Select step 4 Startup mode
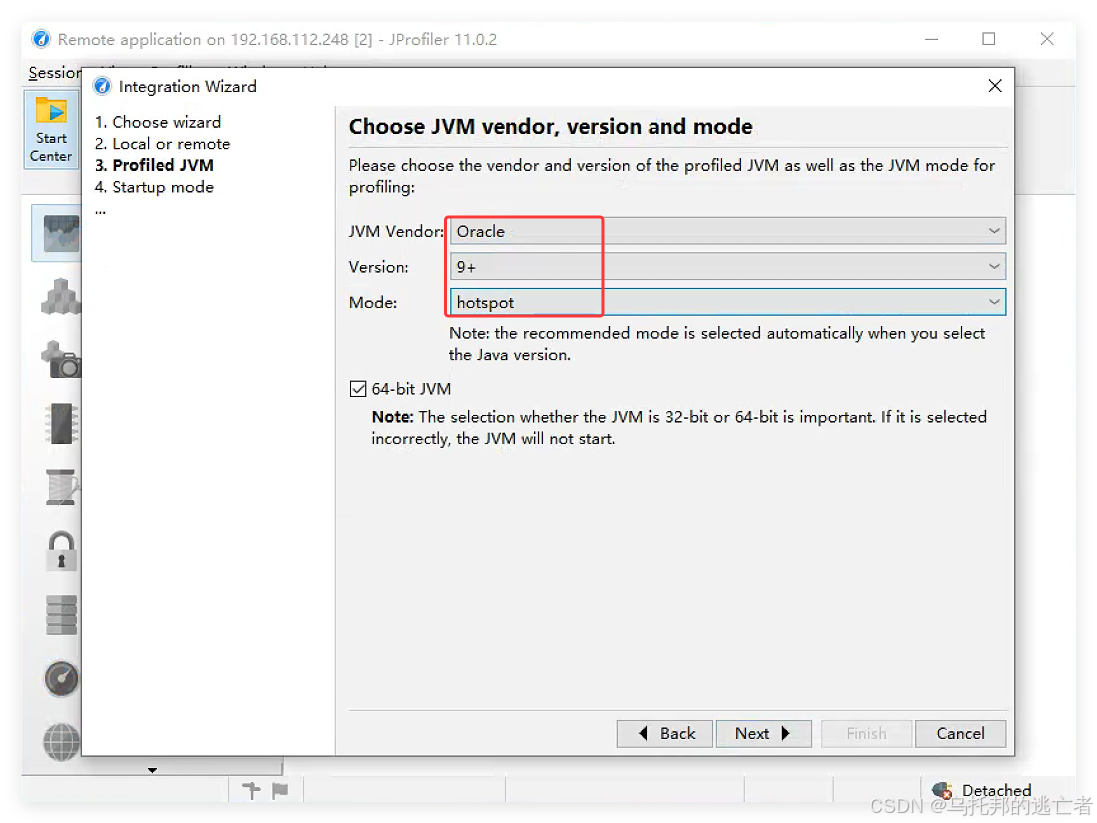1097x823 pixels. [x=155, y=187]
